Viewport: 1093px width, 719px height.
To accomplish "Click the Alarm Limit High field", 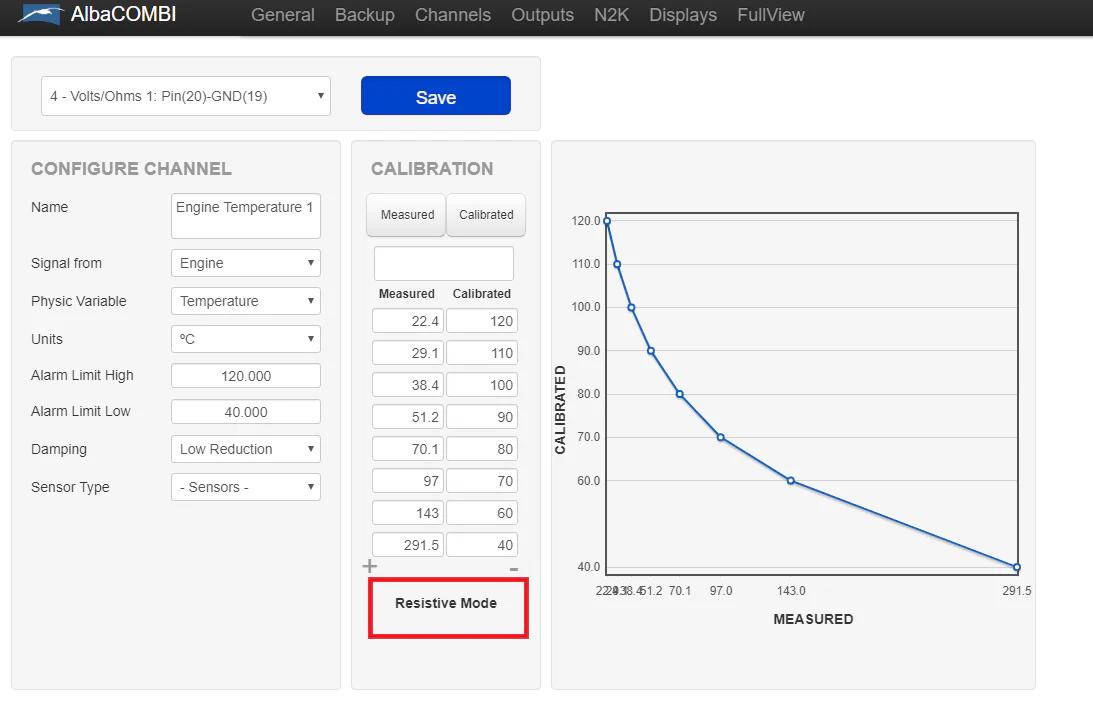I will [245, 376].
